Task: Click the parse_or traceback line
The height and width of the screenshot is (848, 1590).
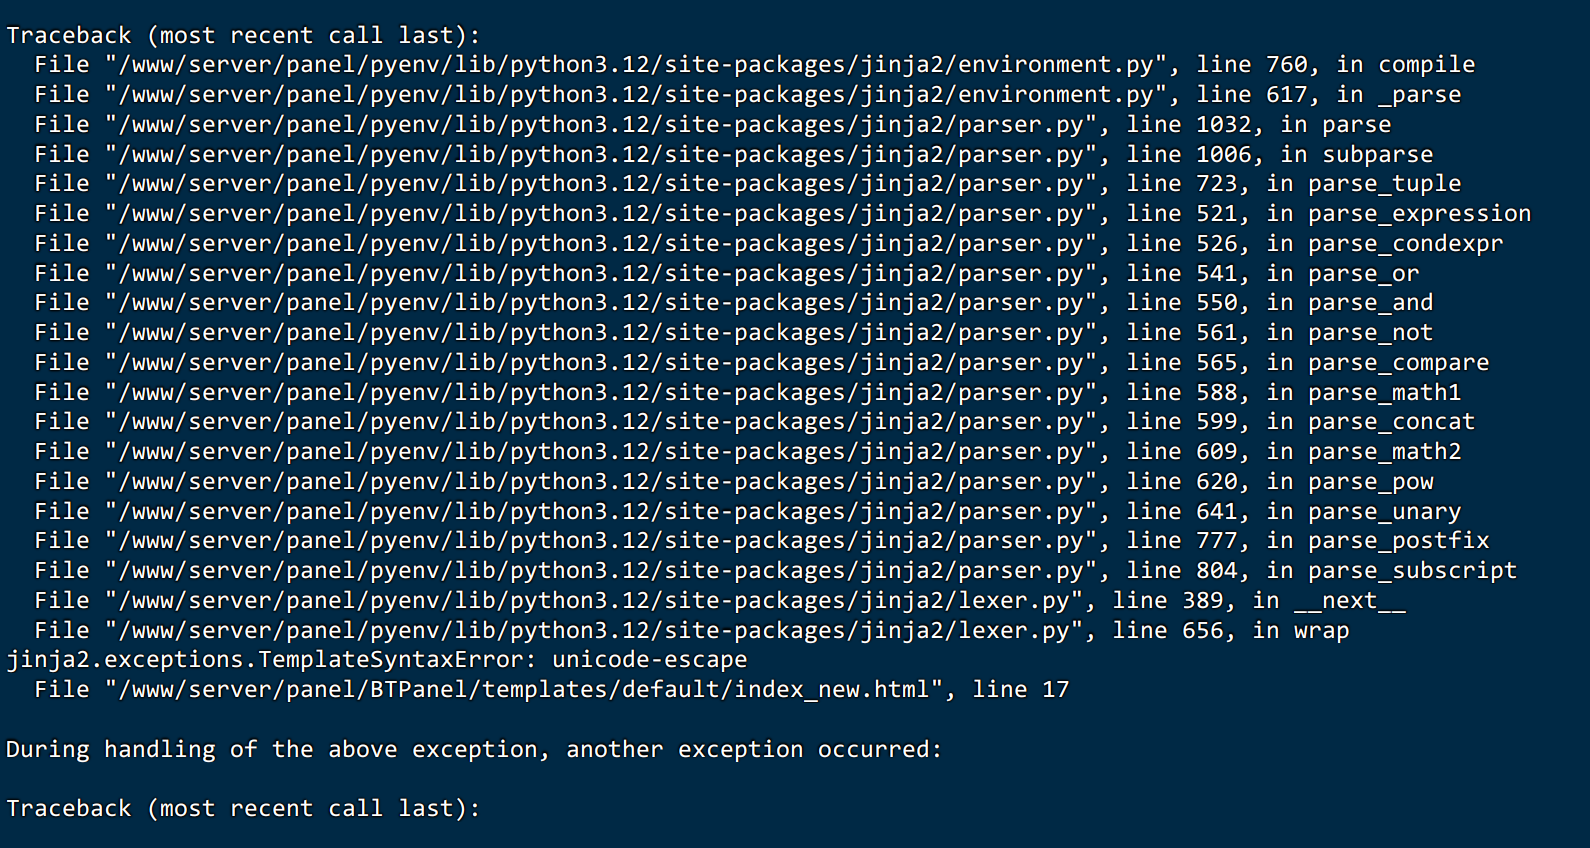Action: coord(727,274)
